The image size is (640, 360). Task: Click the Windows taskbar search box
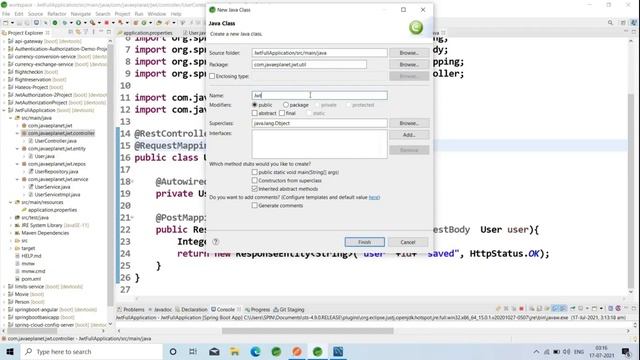[91, 351]
